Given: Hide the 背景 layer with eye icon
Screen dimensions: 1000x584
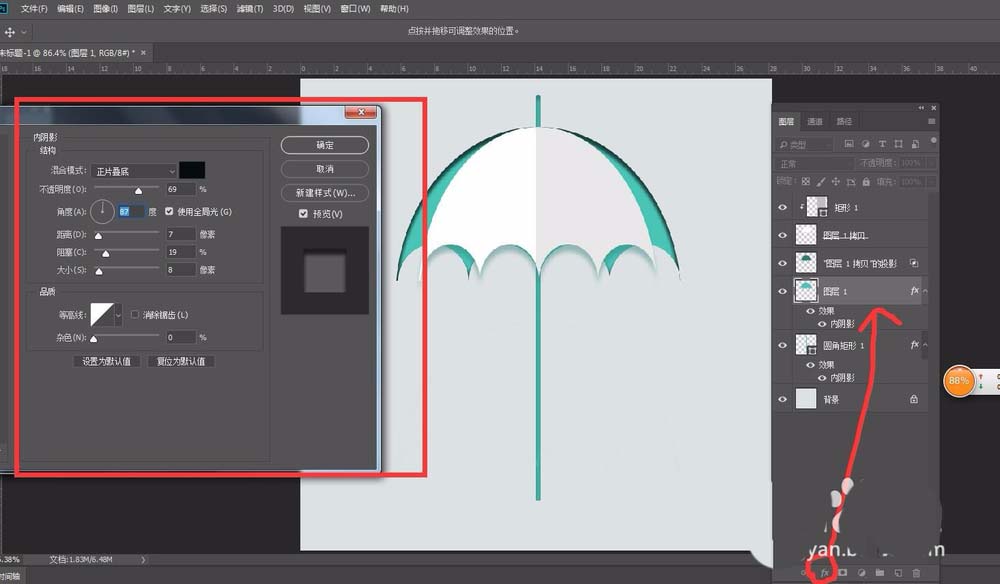Looking at the screenshot, I should click(783, 398).
